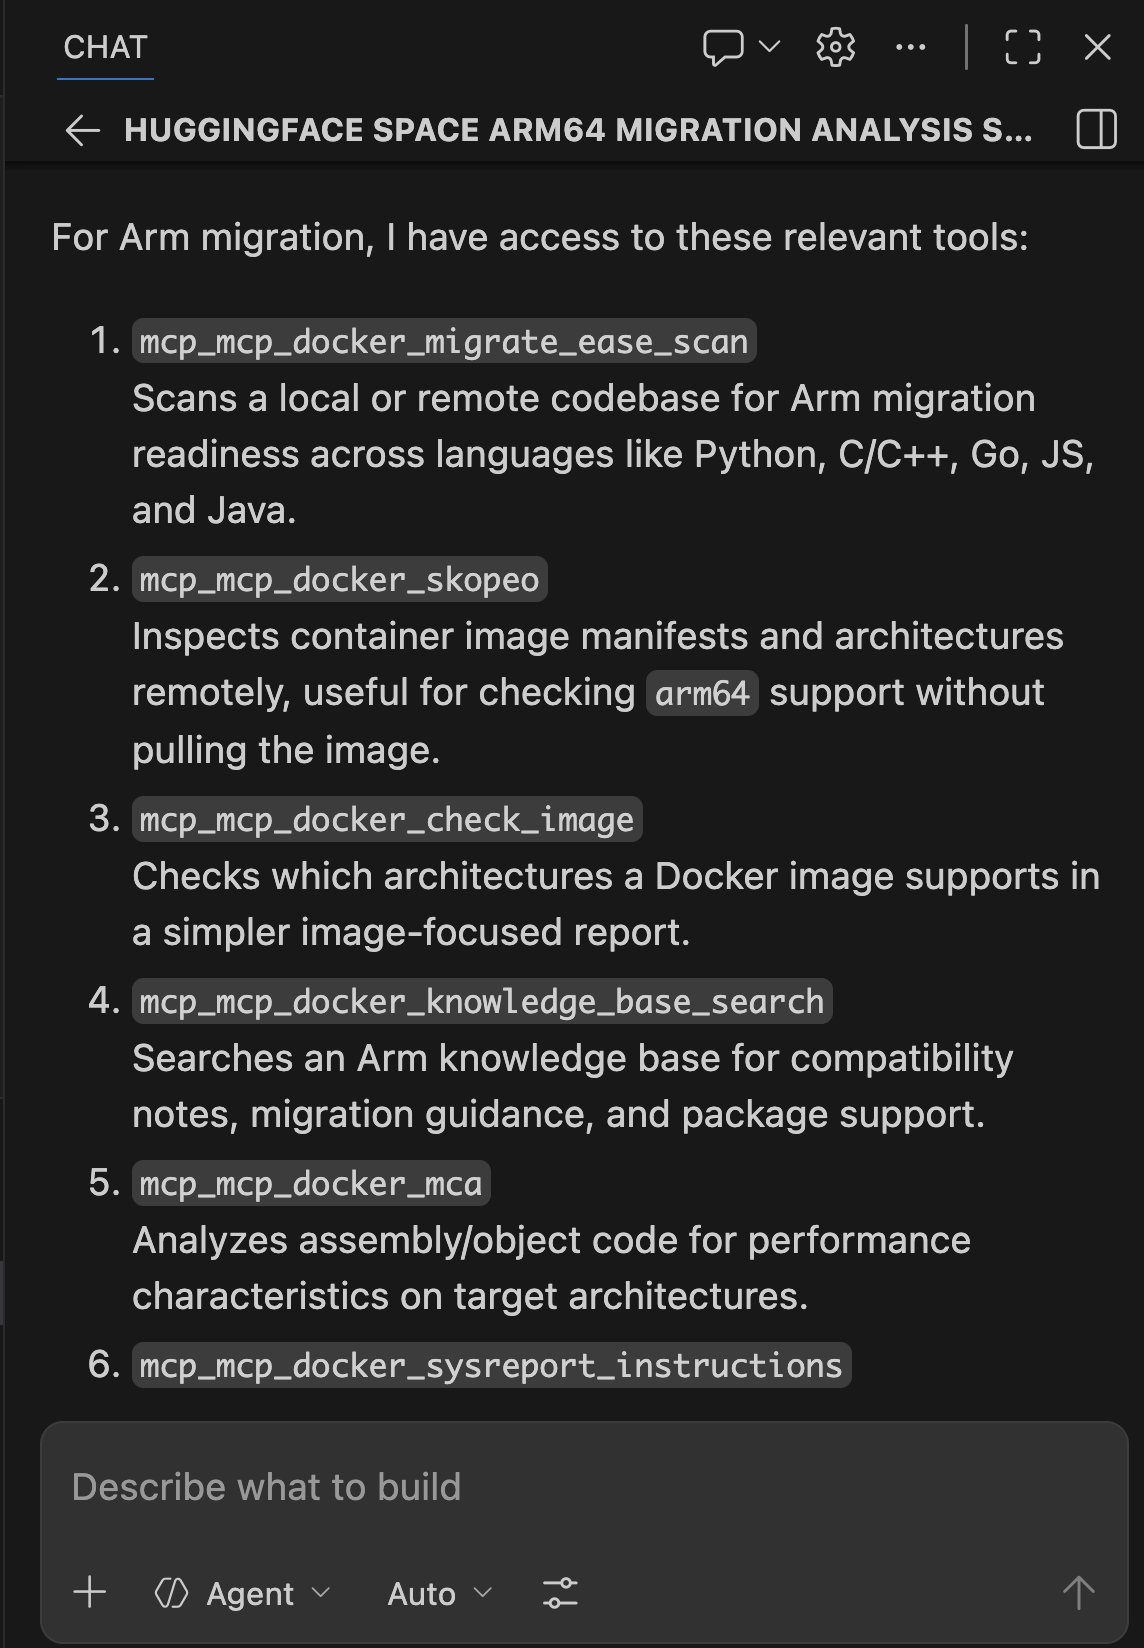Click the mcp_mcp_docker_skopeo tool name
This screenshot has width=1144, height=1648.
point(339,580)
